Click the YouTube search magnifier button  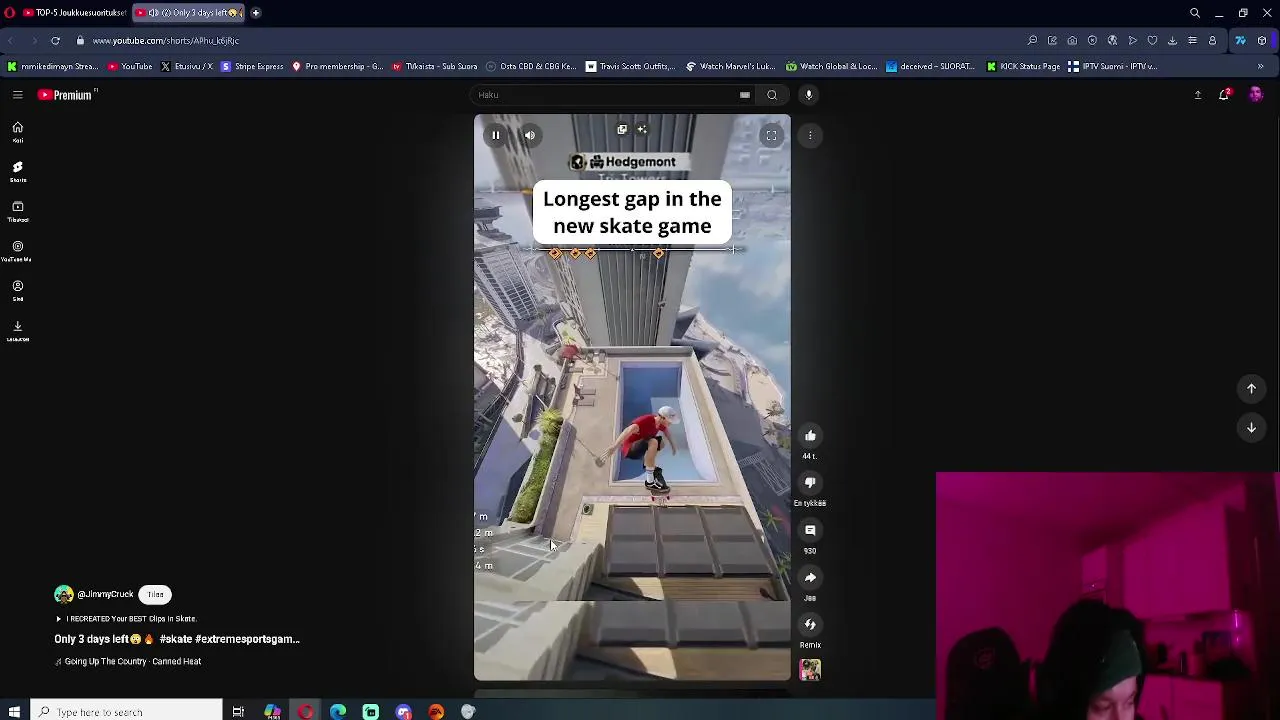[x=772, y=95]
